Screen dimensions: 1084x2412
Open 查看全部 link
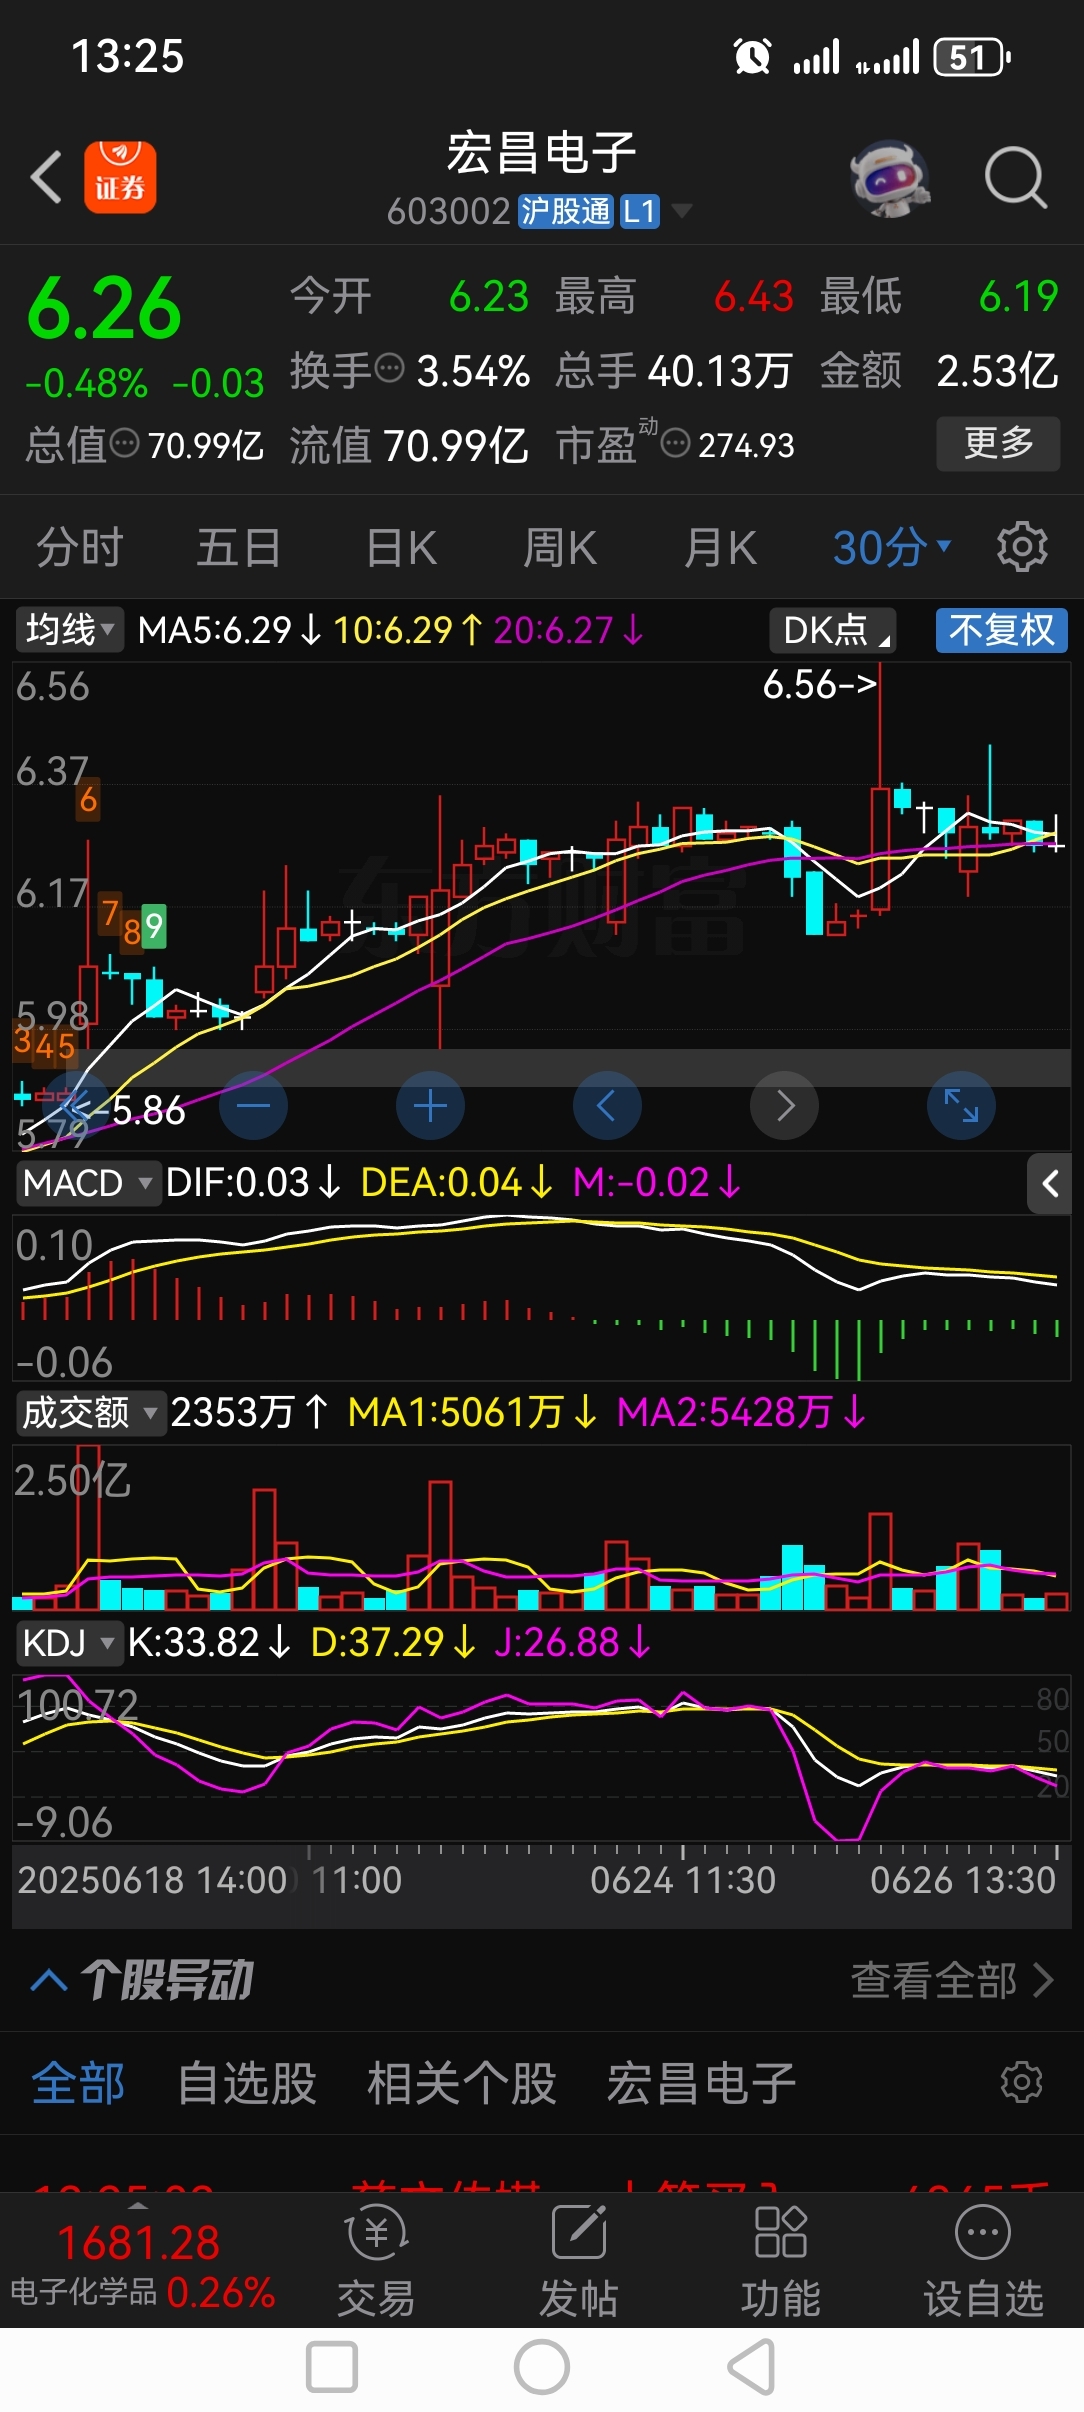(951, 1980)
